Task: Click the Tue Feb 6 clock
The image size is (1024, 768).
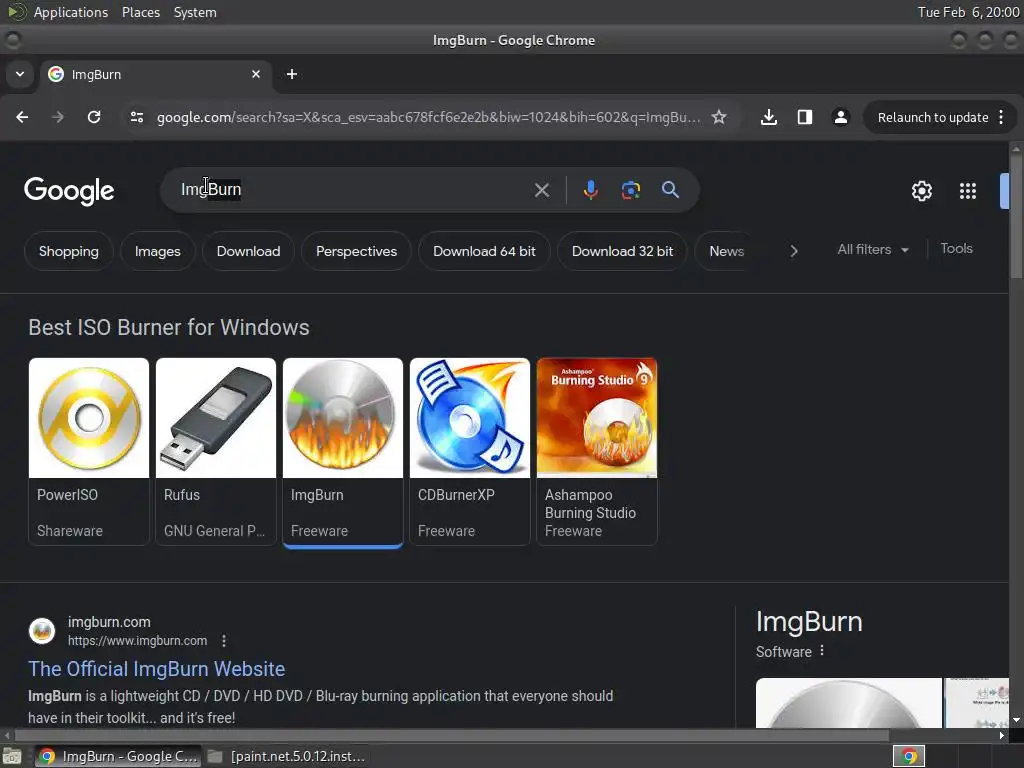Action: (968, 12)
